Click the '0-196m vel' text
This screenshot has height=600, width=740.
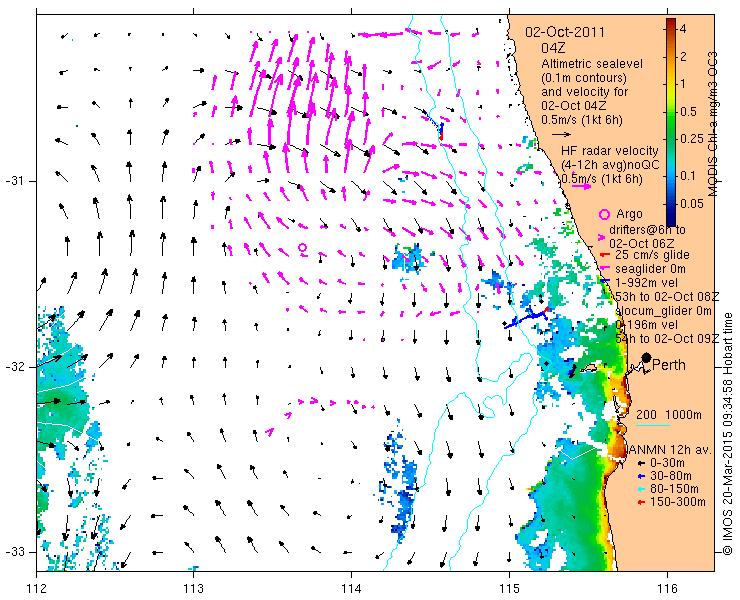click(x=647, y=325)
